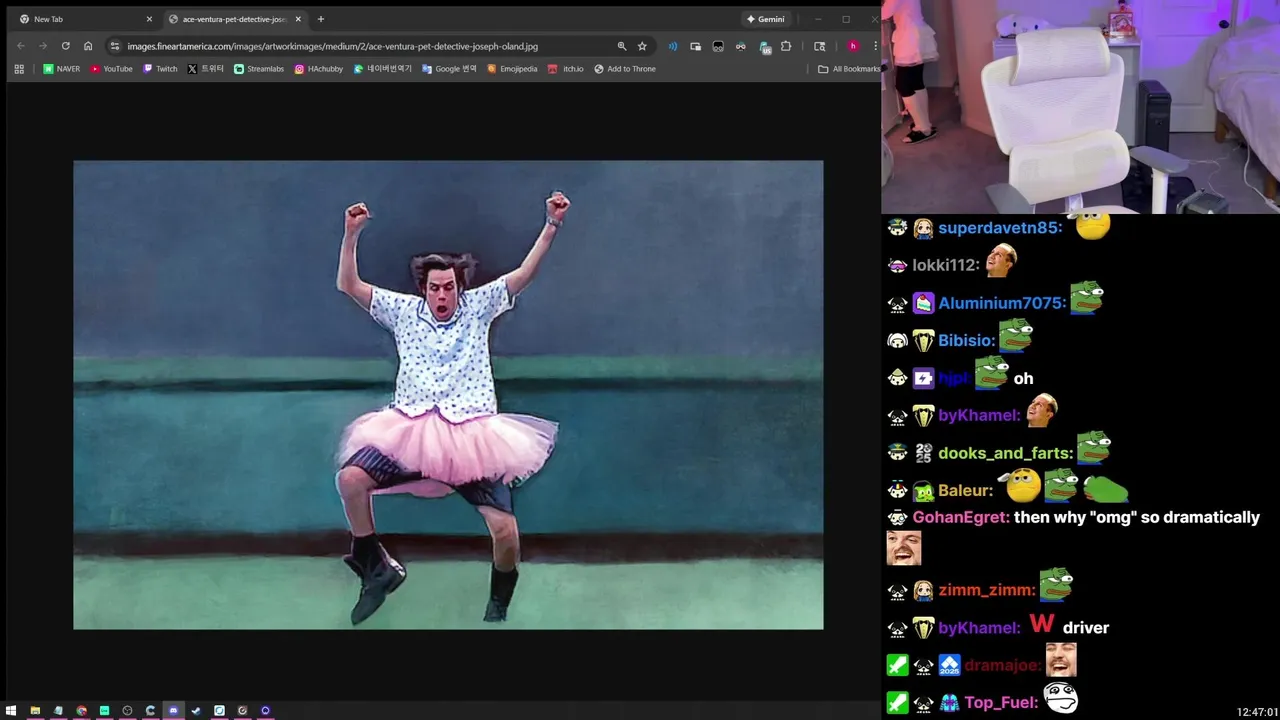The width and height of the screenshot is (1280, 720).
Task: Open the Add to Throne bookmark
Action: [625, 69]
